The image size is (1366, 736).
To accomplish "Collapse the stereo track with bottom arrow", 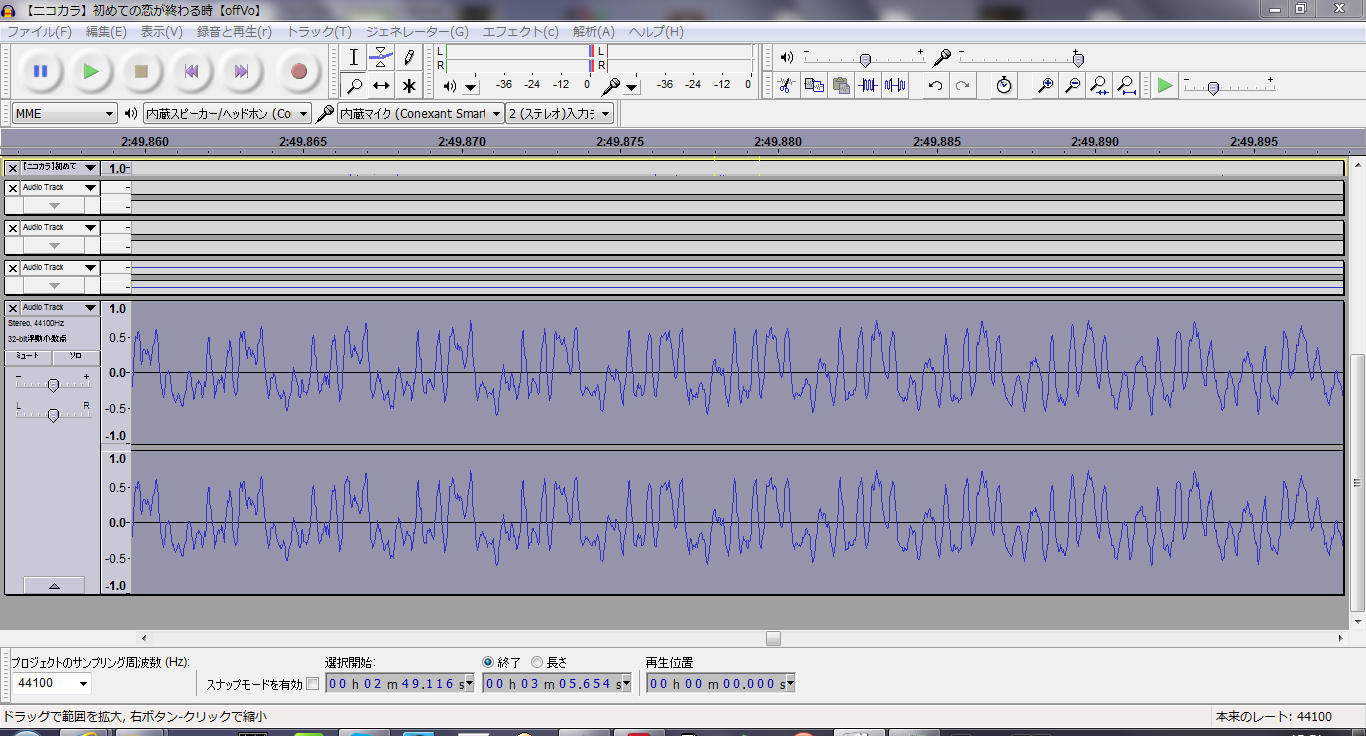I will pos(54,586).
